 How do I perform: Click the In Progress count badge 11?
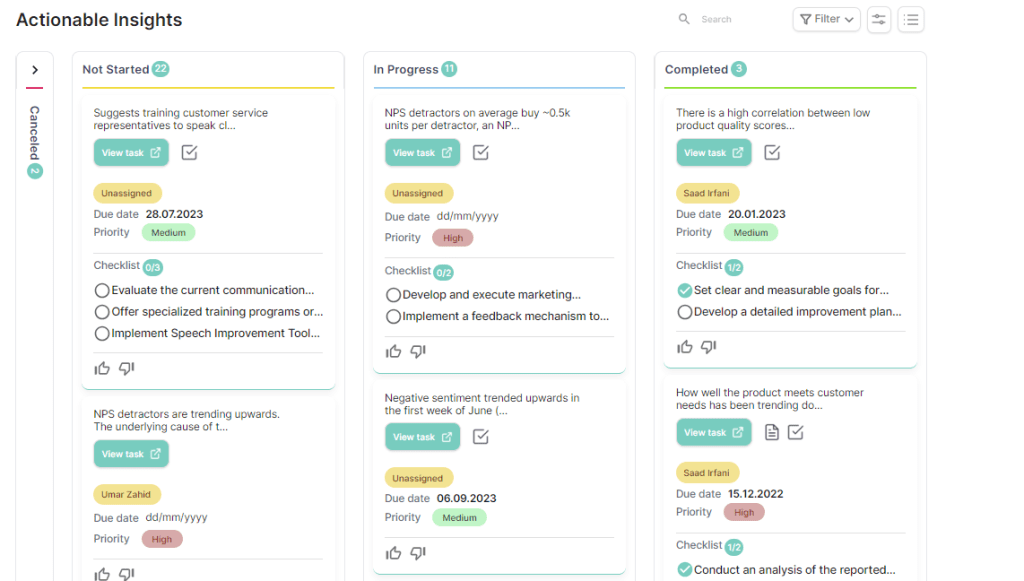coord(449,69)
